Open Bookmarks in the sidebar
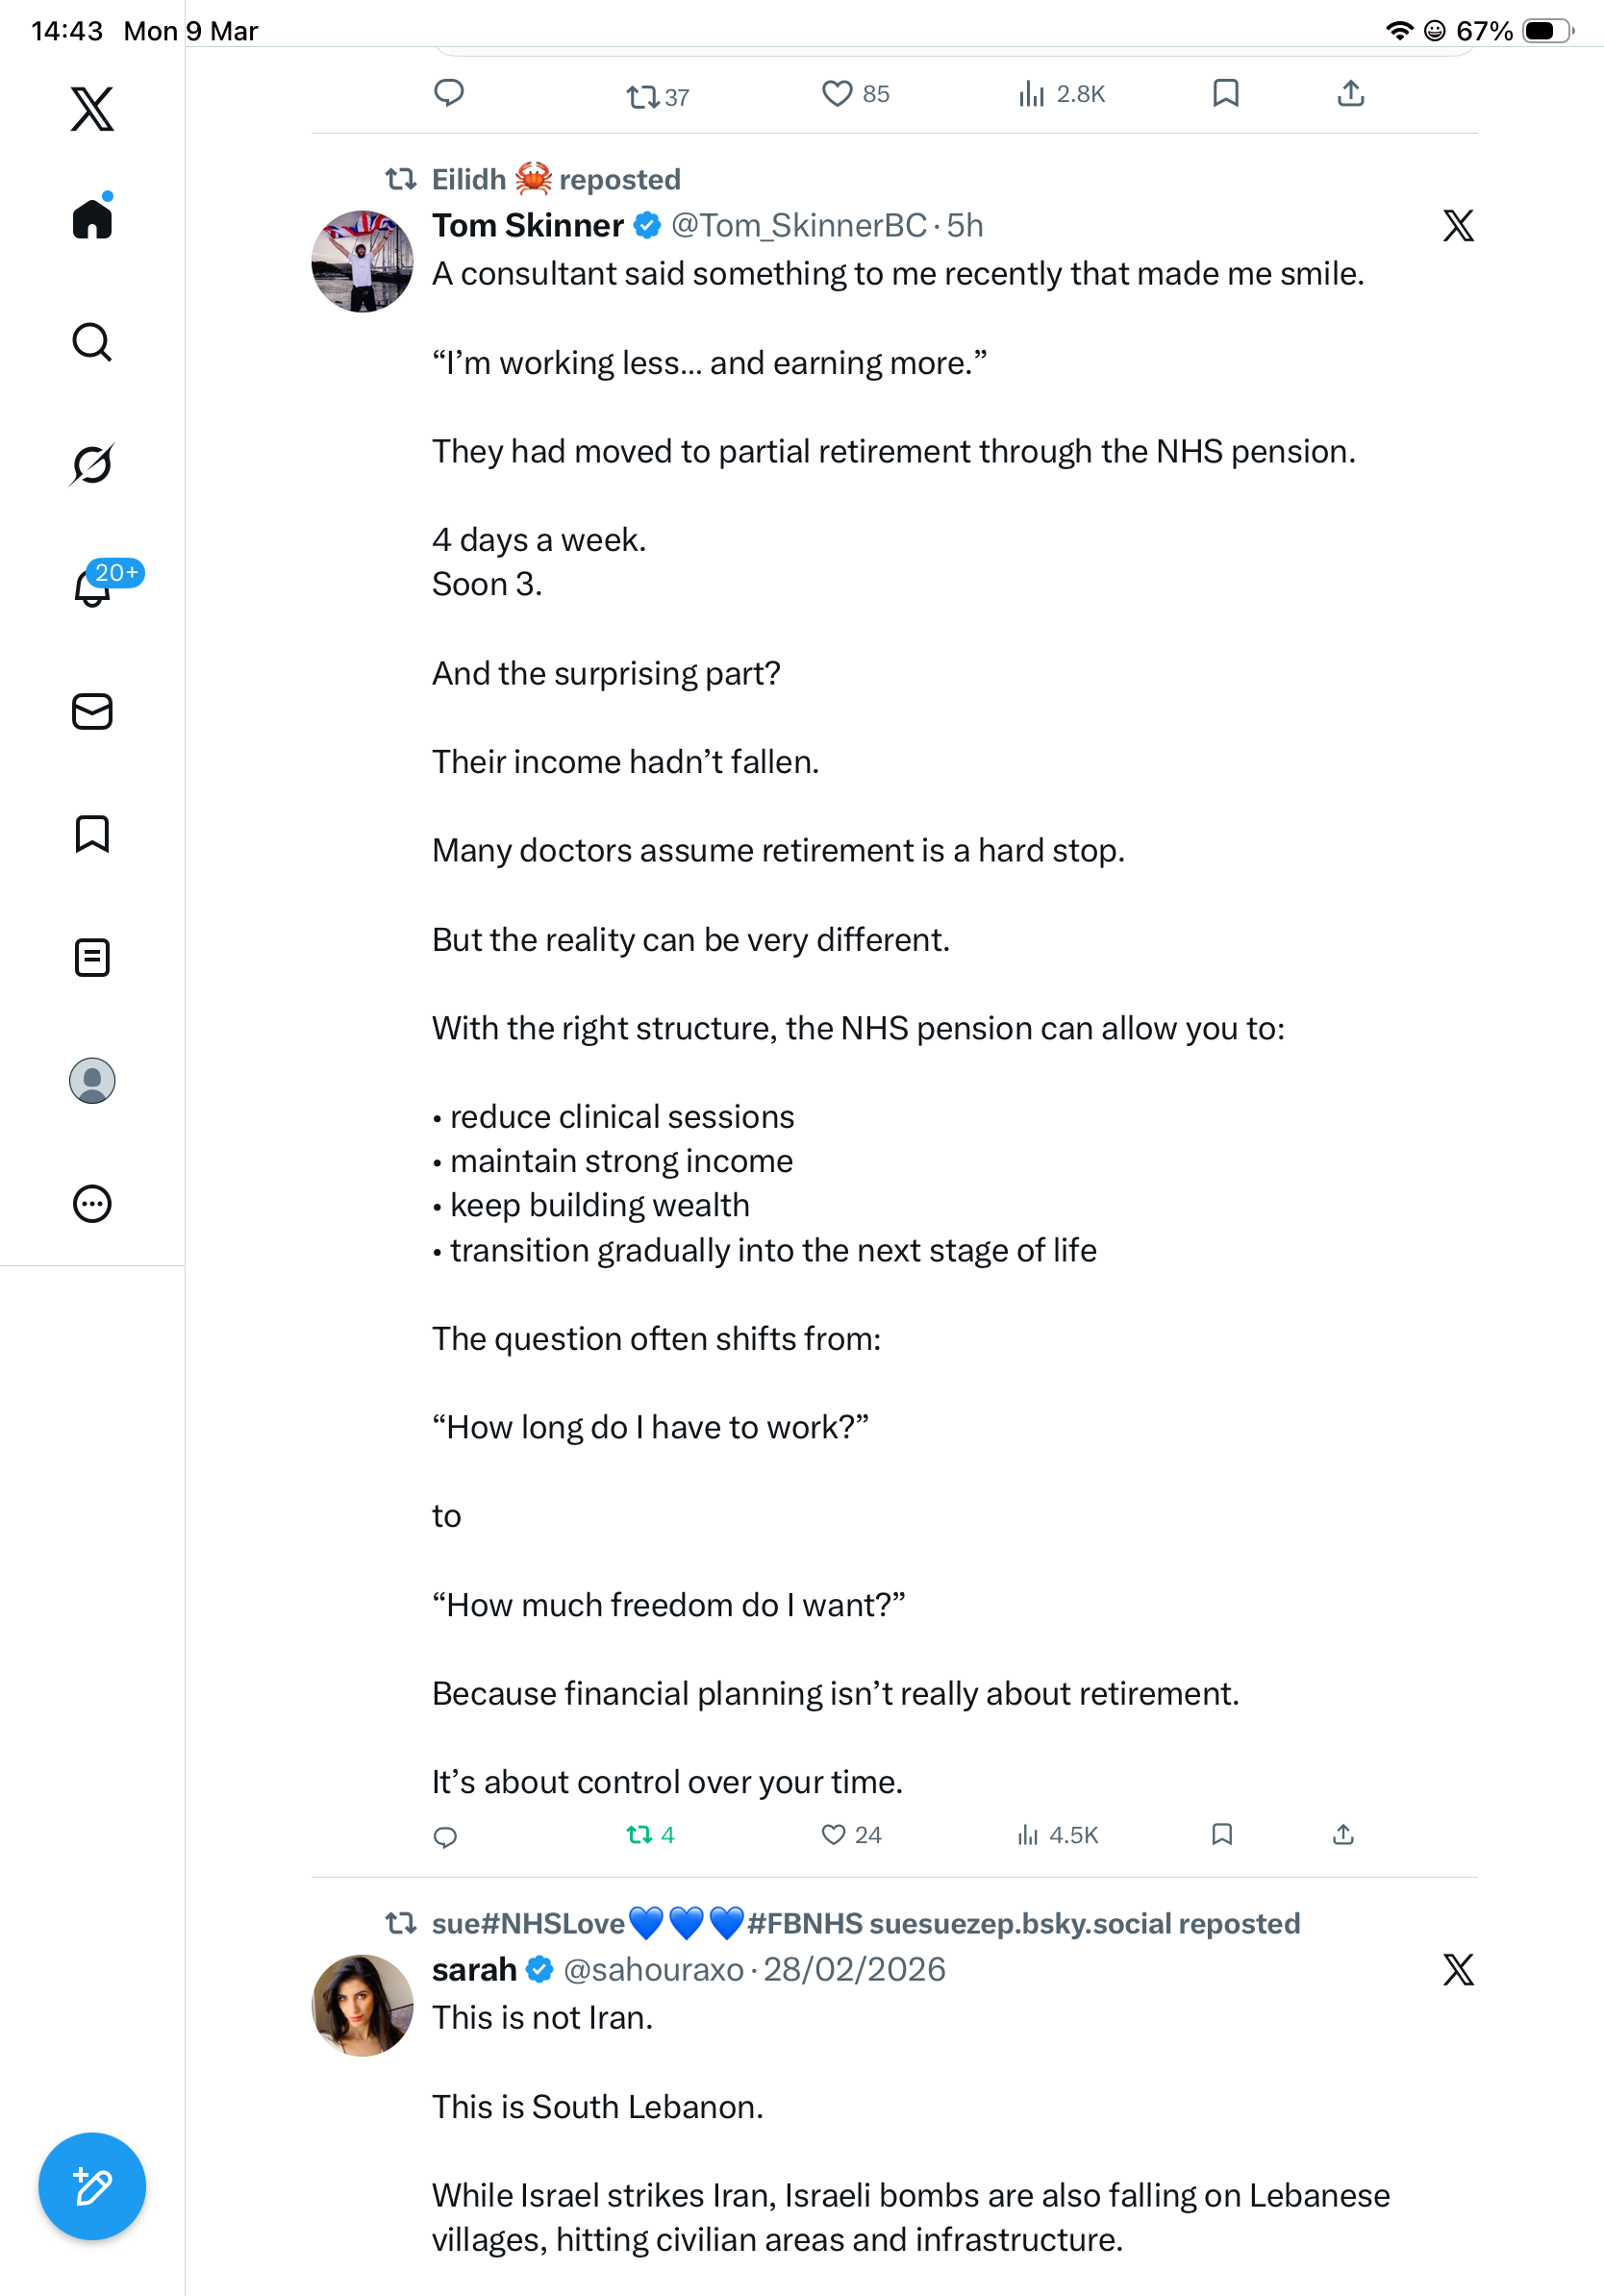This screenshot has width=1604, height=2296. pyautogui.click(x=92, y=834)
